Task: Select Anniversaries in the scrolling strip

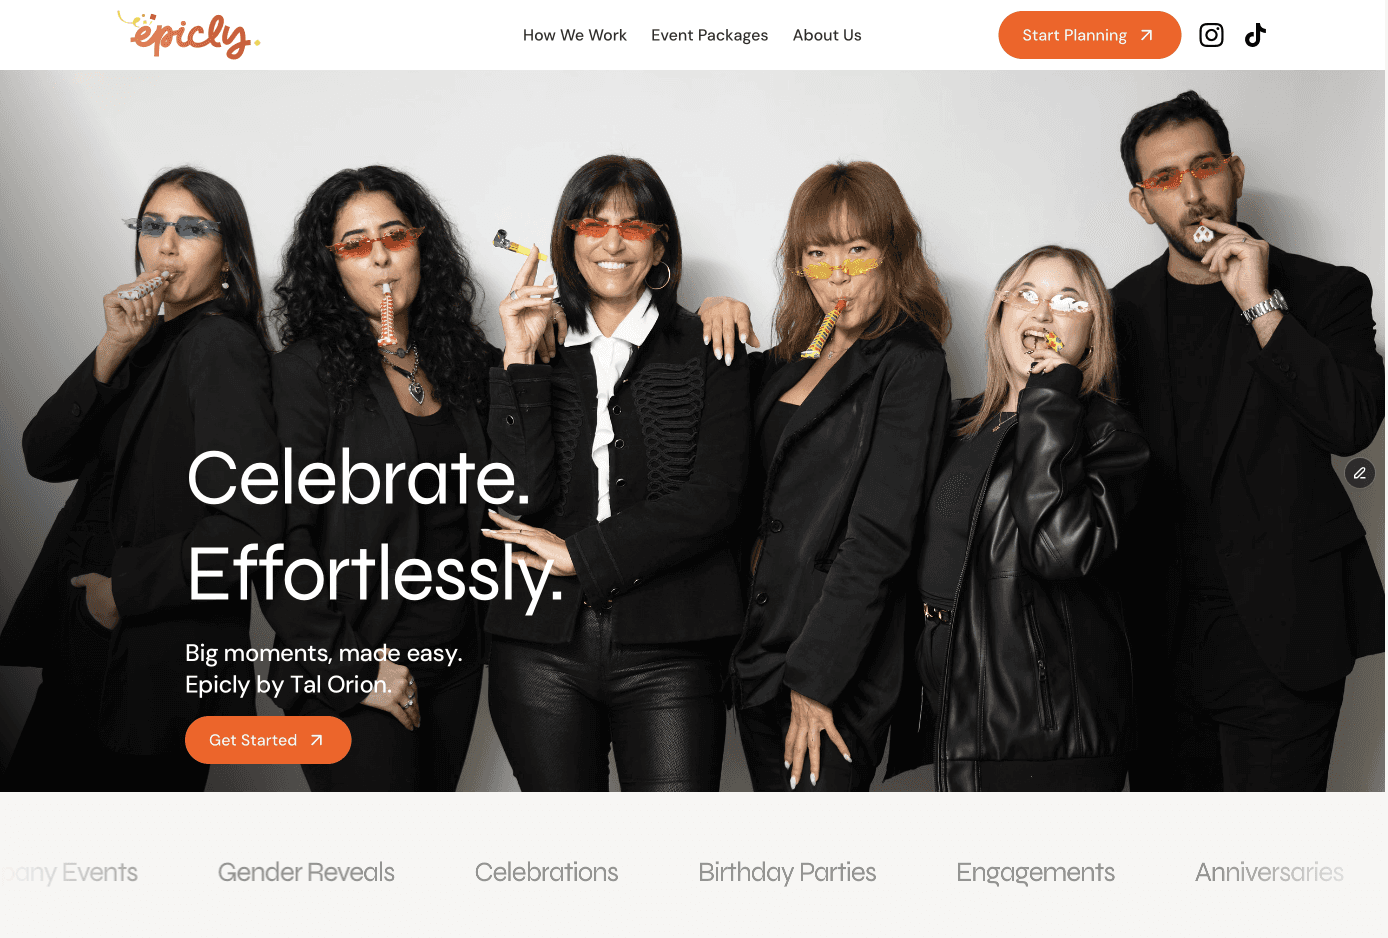Action: [x=1269, y=872]
